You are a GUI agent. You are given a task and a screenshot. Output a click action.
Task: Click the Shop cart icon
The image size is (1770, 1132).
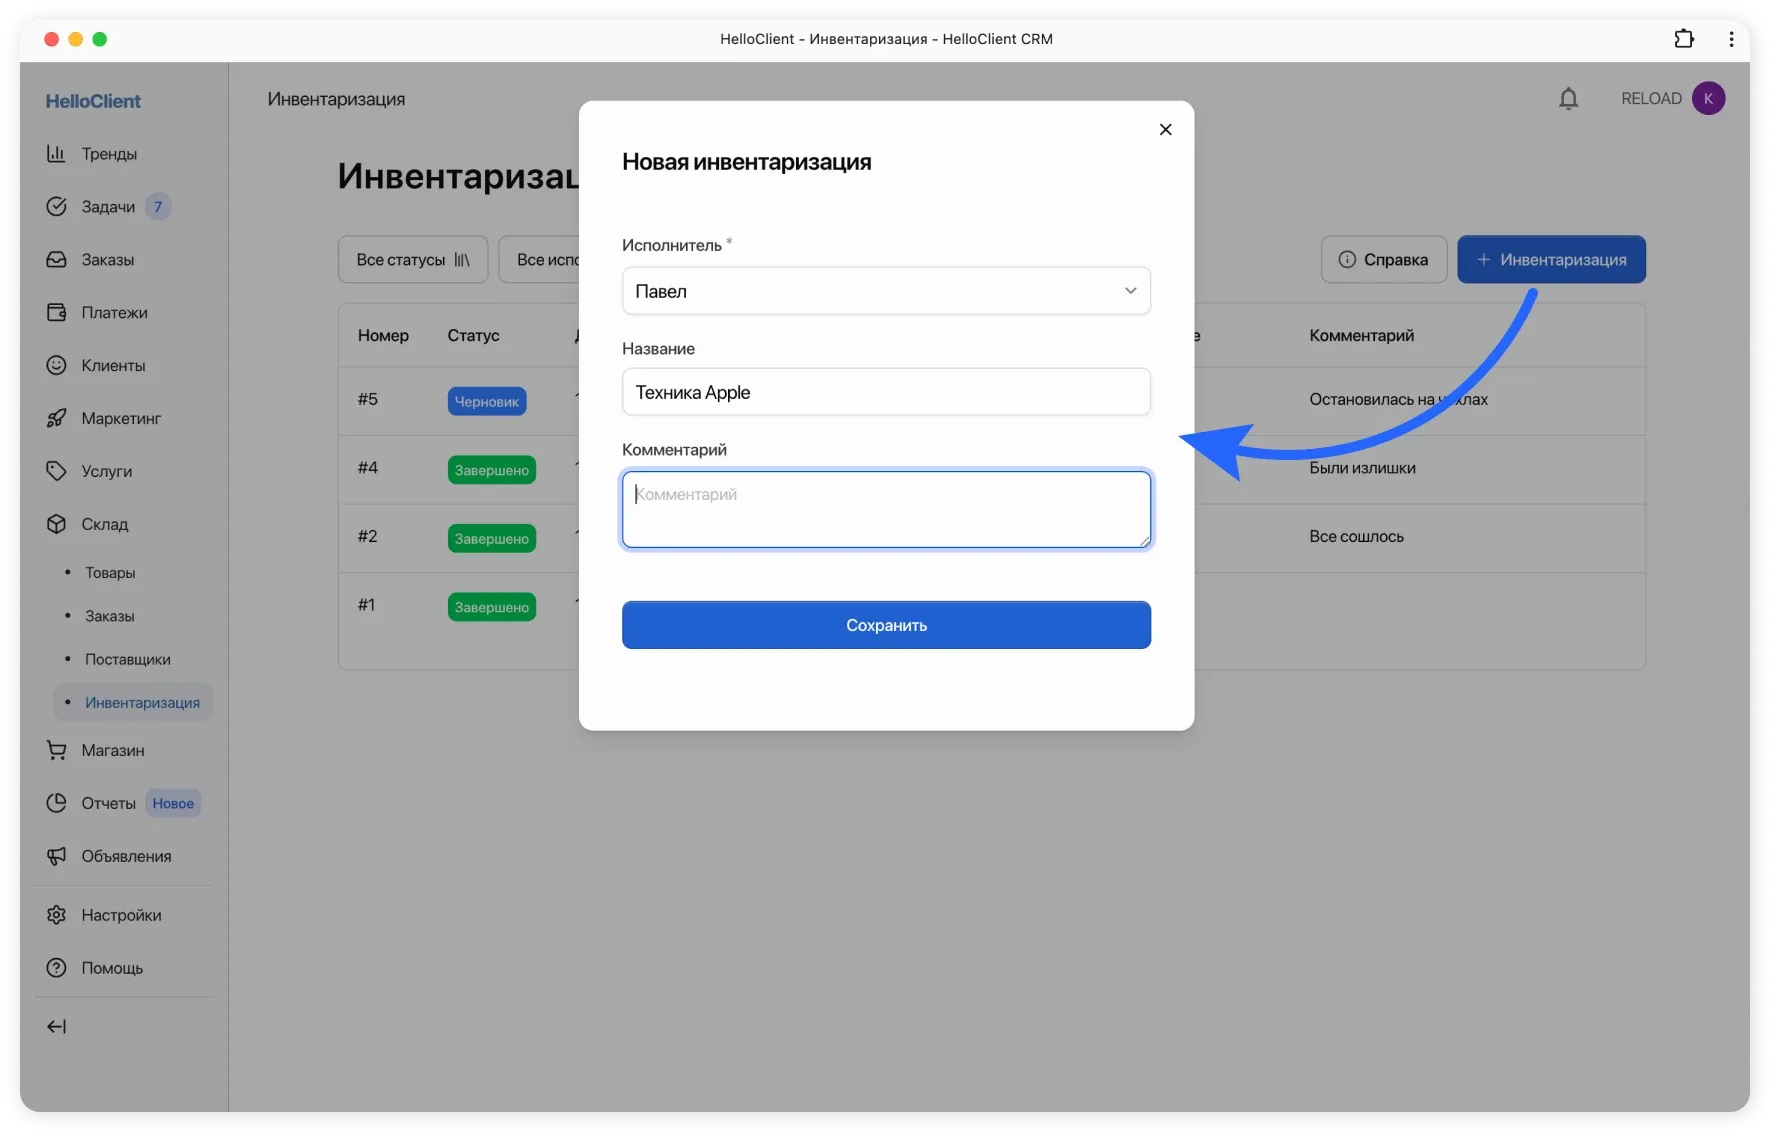click(x=56, y=750)
